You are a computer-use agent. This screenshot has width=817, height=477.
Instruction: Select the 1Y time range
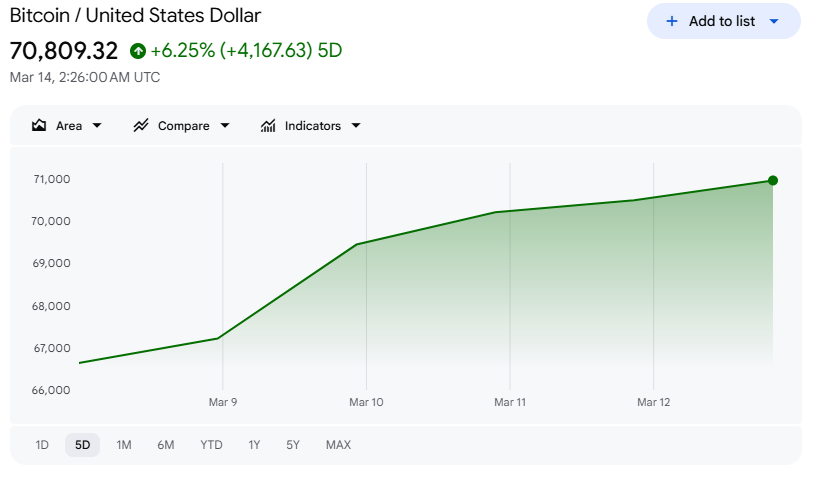point(254,445)
